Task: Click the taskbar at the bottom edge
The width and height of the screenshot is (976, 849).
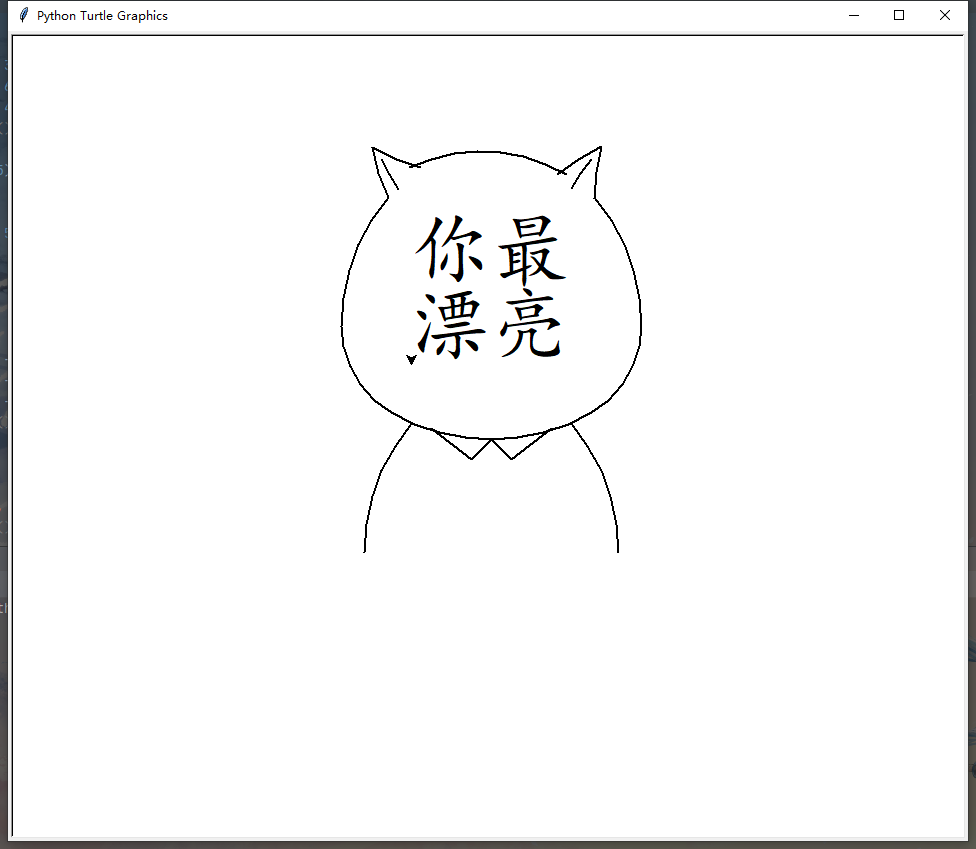Action: pos(488,845)
